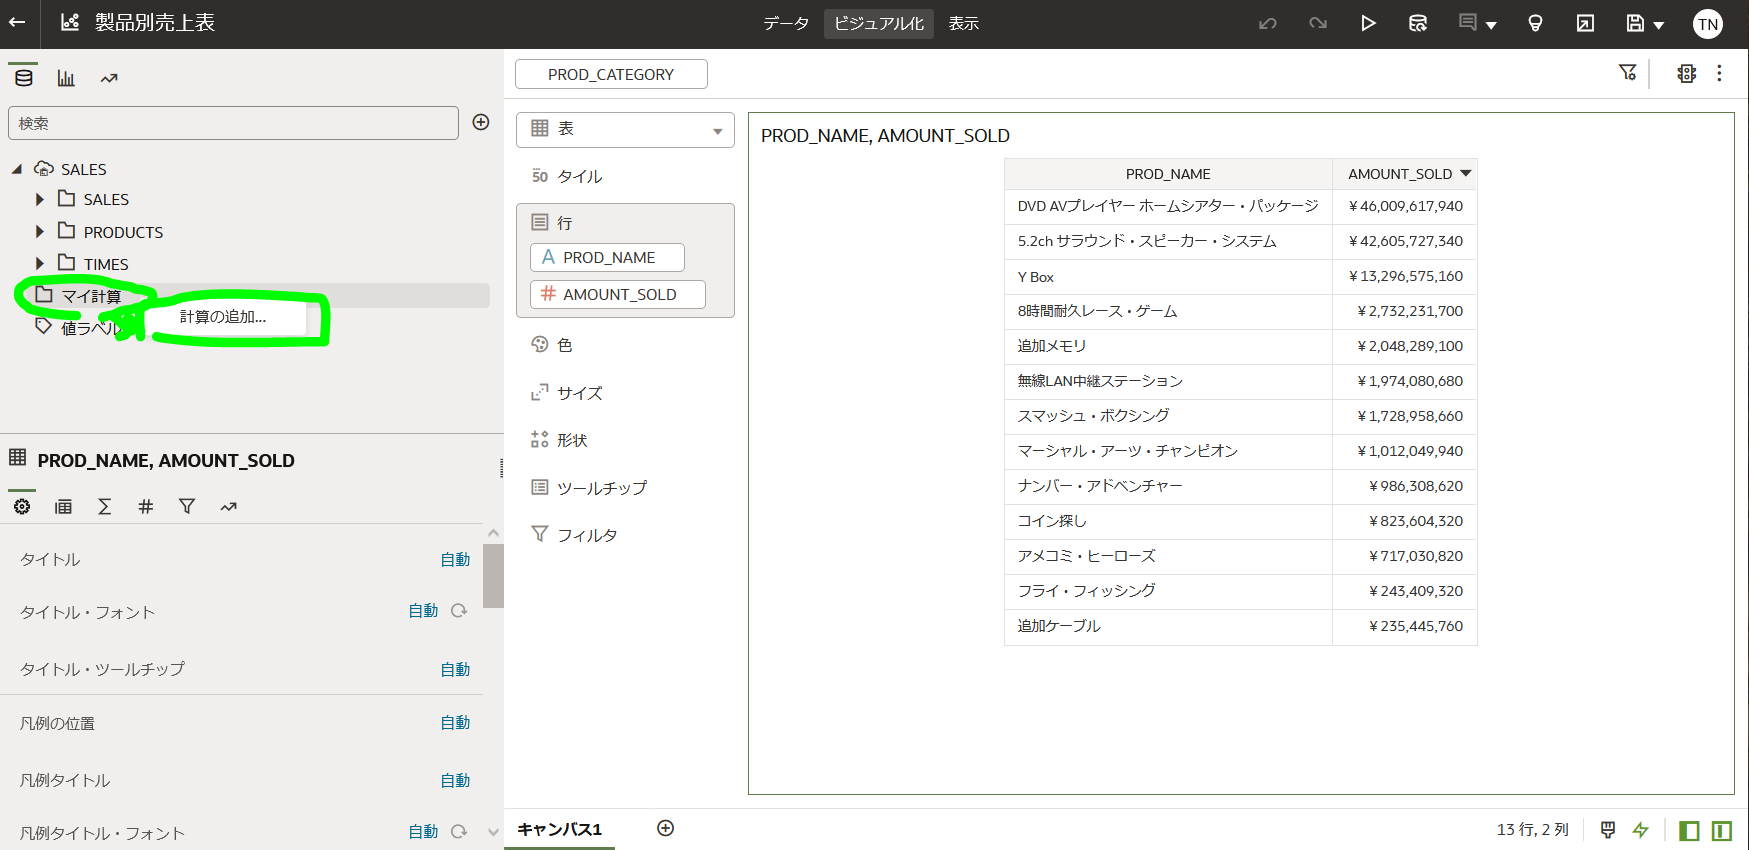Click the AMOUNT_SOLD pill in rows
The image size is (1749, 850).
coord(617,294)
